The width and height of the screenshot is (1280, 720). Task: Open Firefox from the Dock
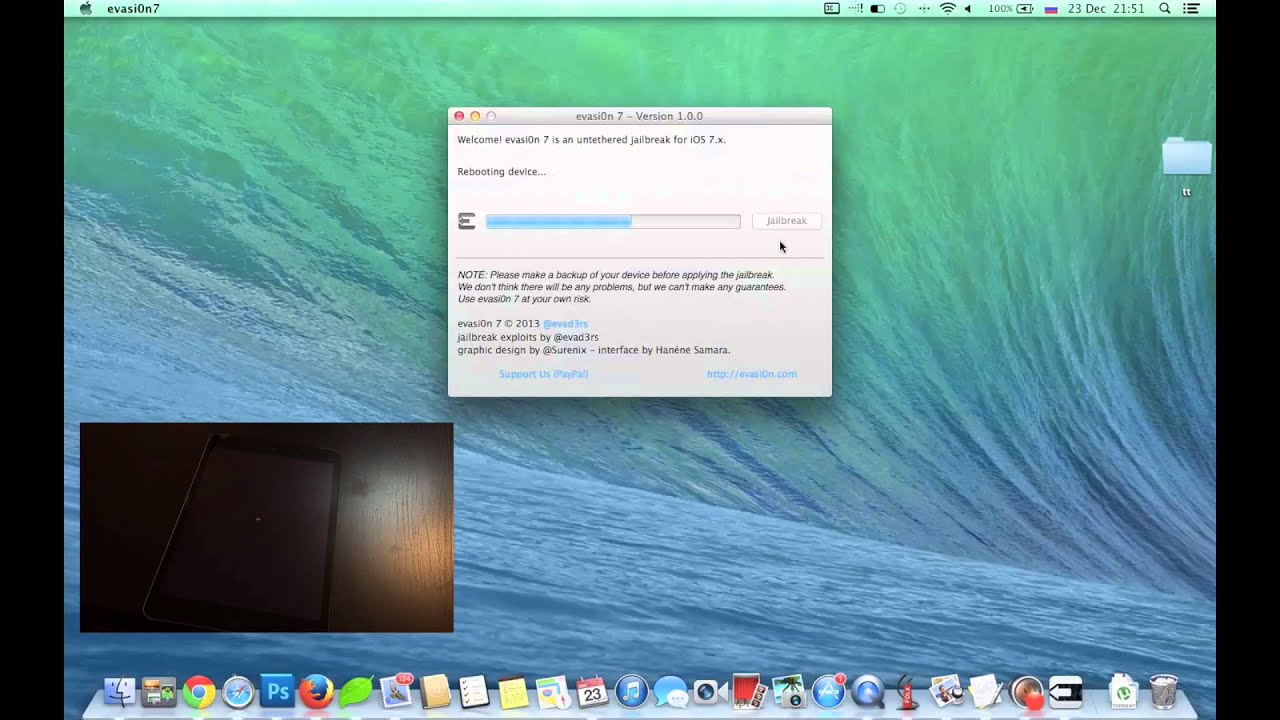(316, 692)
